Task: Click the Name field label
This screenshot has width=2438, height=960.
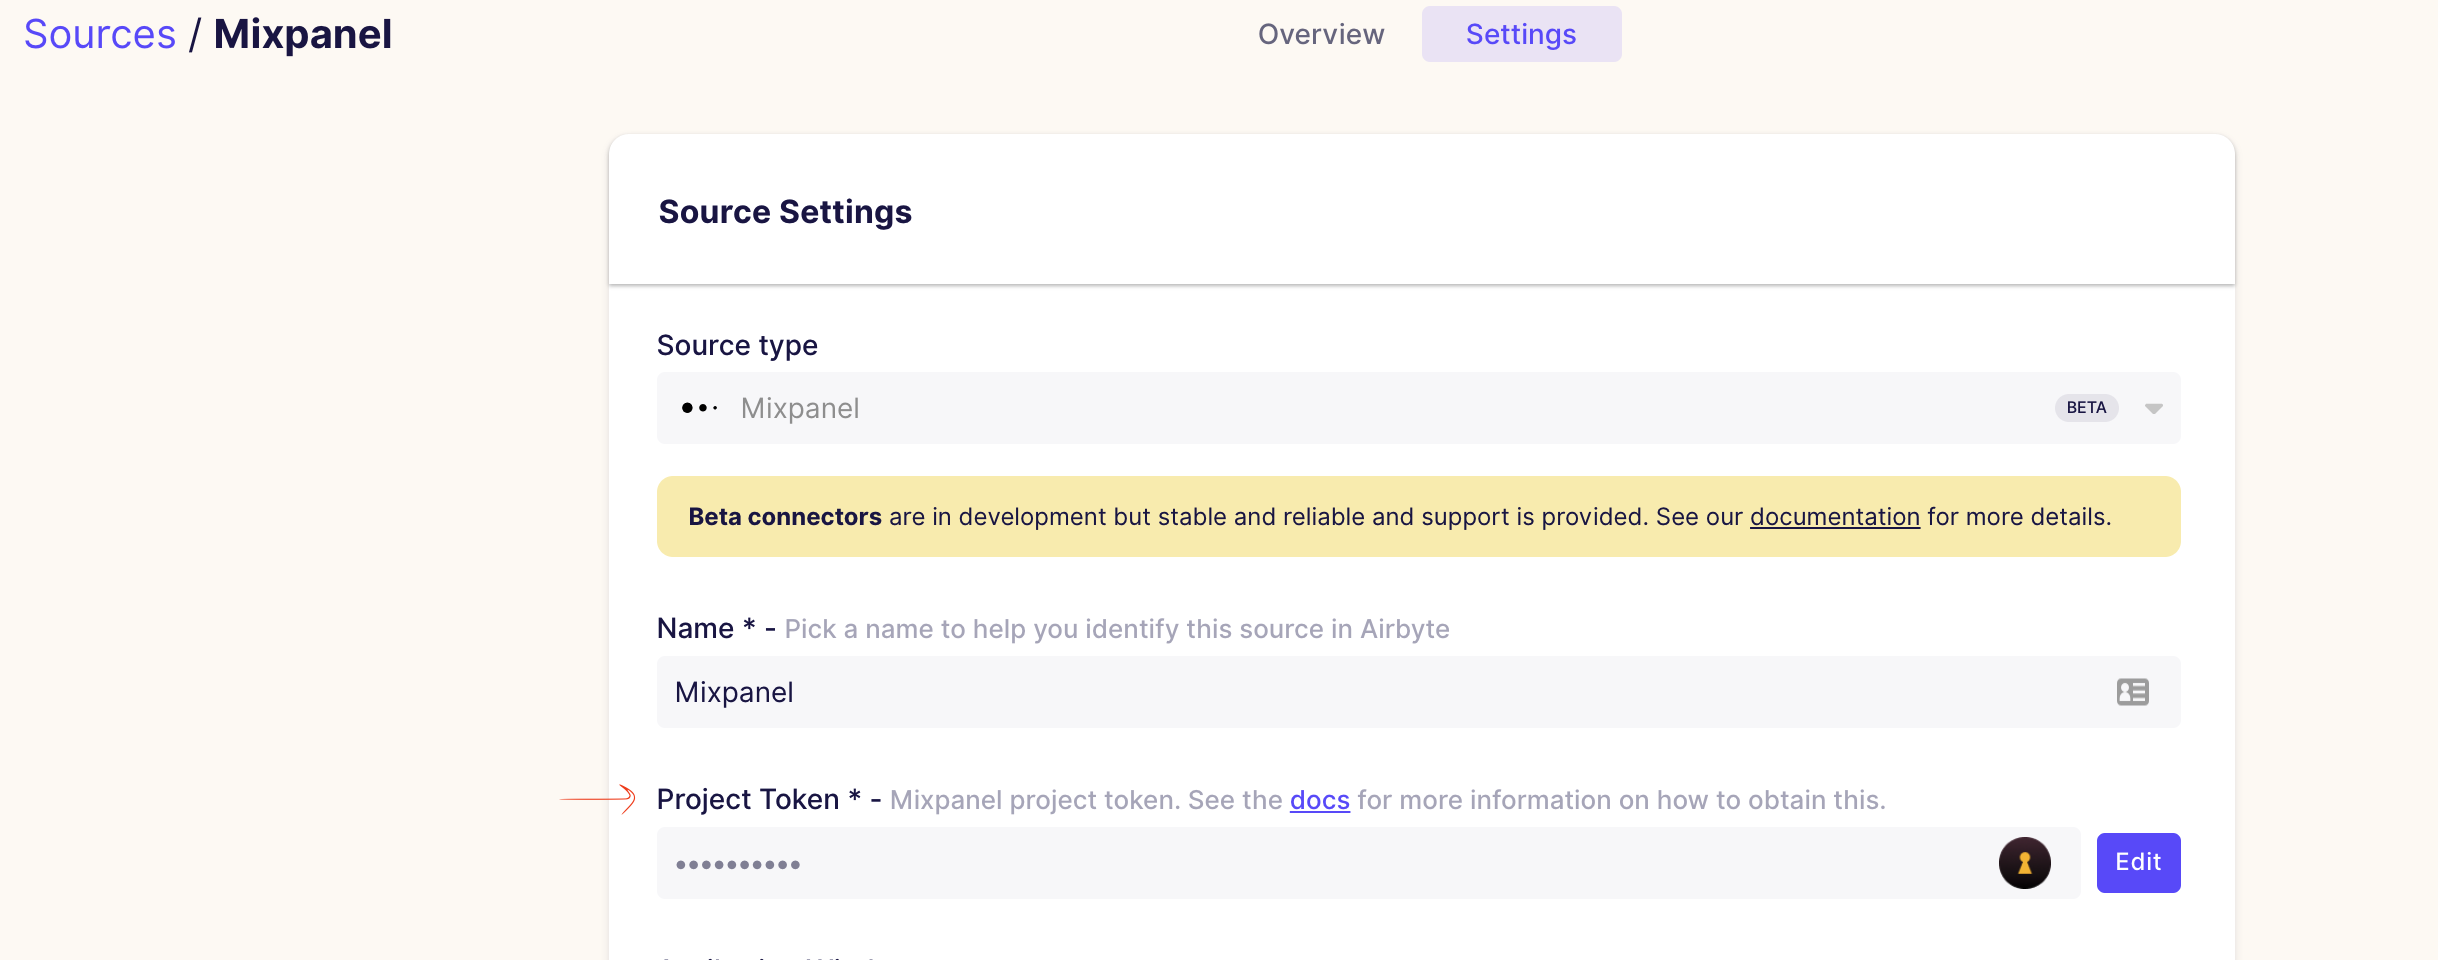Action: [695, 628]
